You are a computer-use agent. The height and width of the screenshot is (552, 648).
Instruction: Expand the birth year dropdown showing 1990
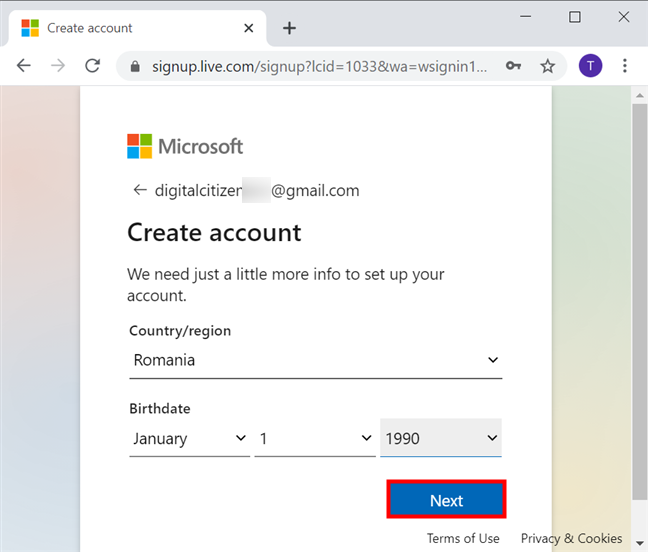click(440, 438)
